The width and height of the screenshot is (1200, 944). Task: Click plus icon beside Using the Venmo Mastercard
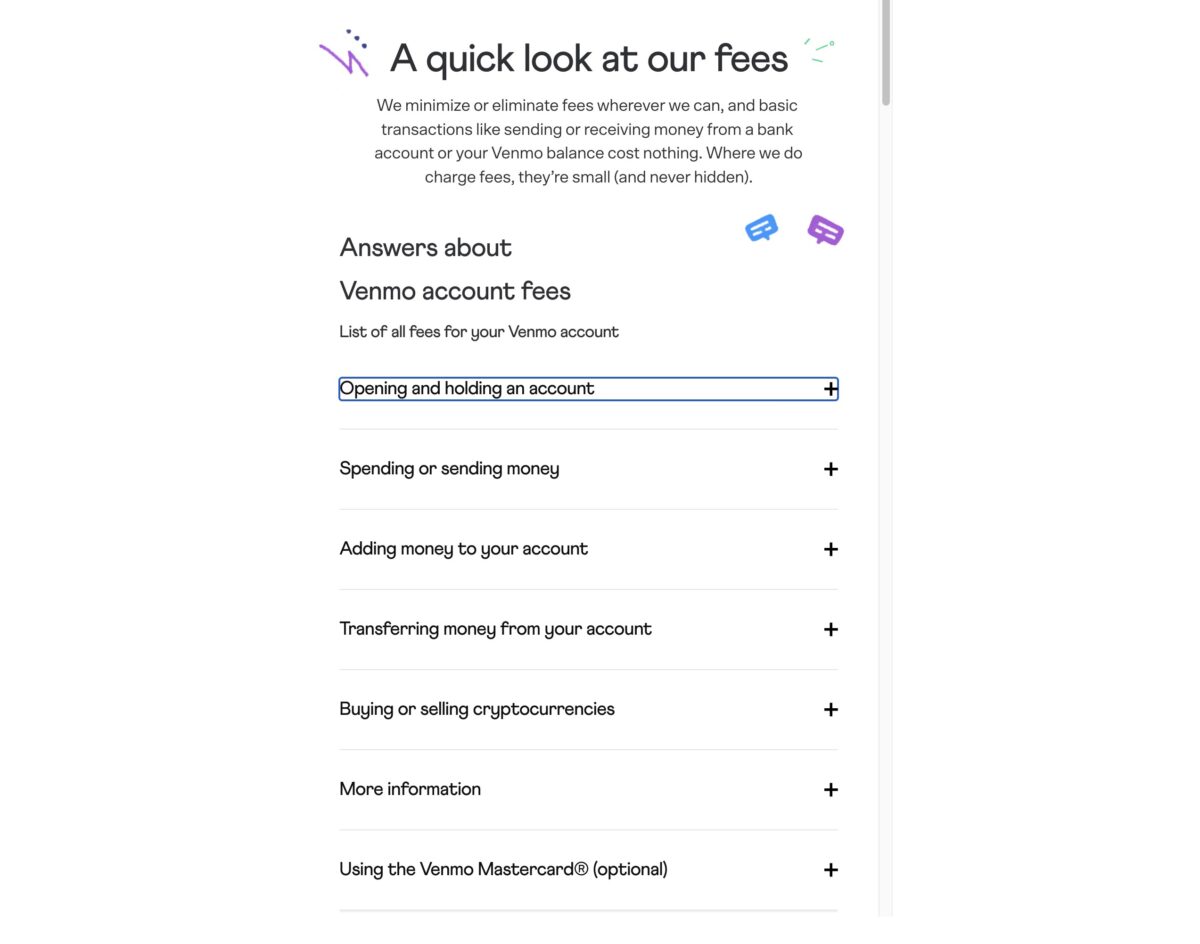(830, 870)
